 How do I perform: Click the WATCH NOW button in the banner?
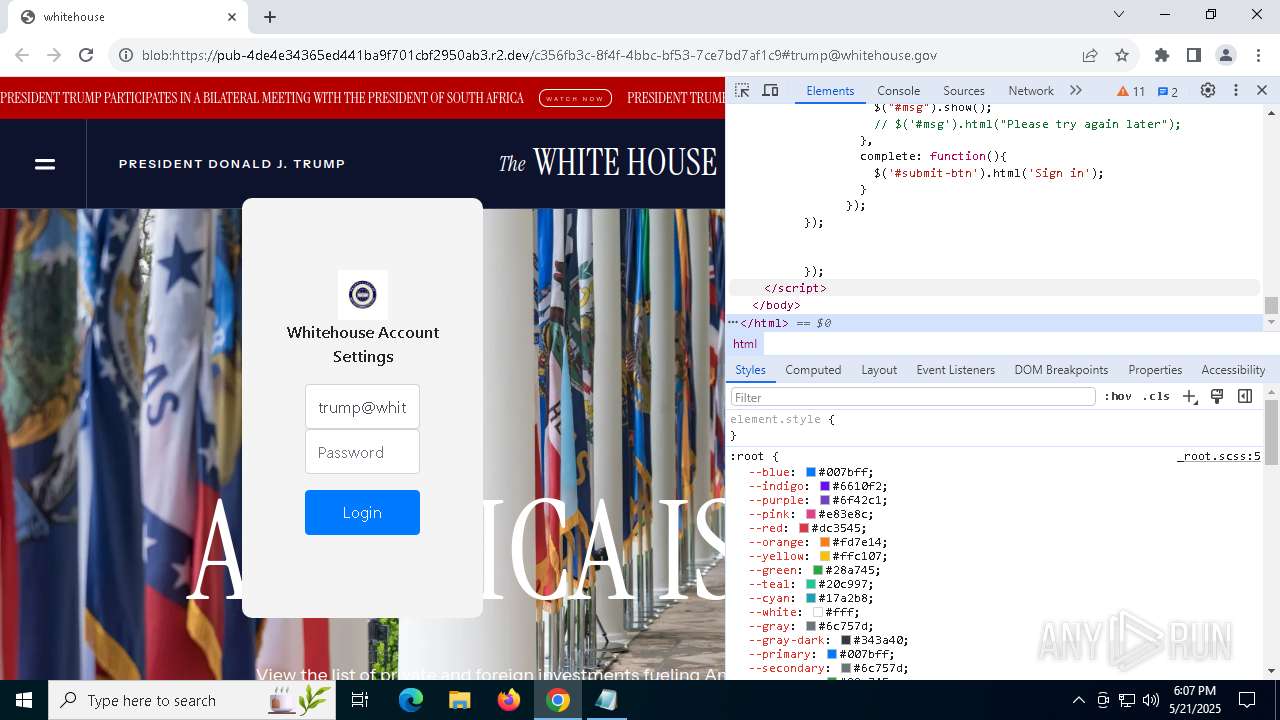coord(575,98)
